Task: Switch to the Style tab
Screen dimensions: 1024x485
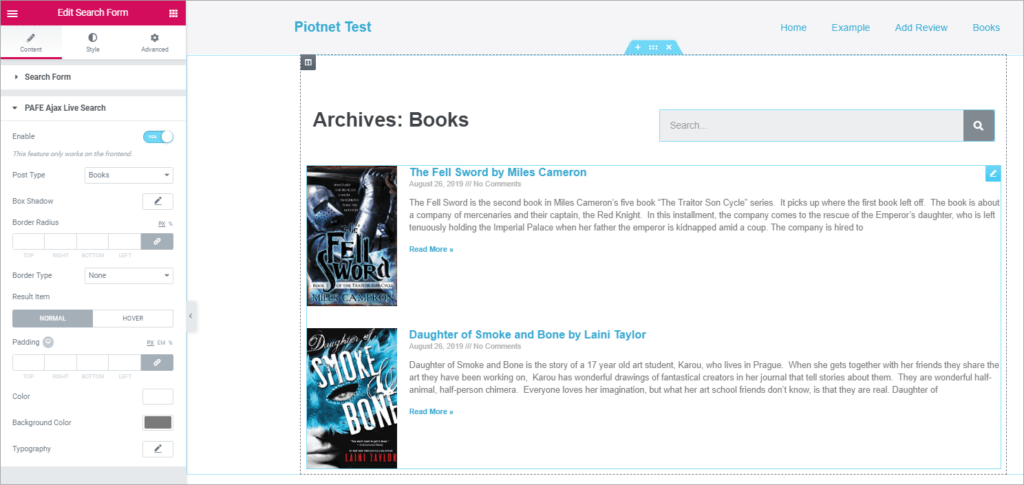Action: 93,42
